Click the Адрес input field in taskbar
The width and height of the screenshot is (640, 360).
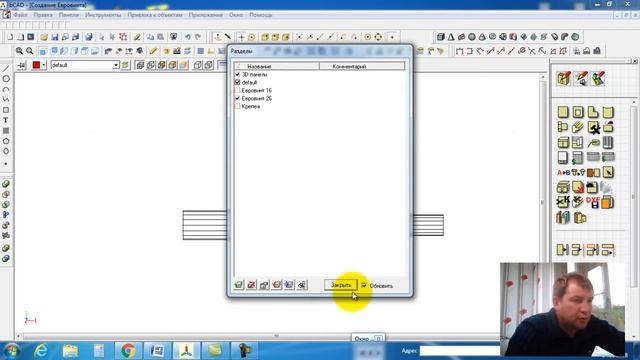(460, 351)
